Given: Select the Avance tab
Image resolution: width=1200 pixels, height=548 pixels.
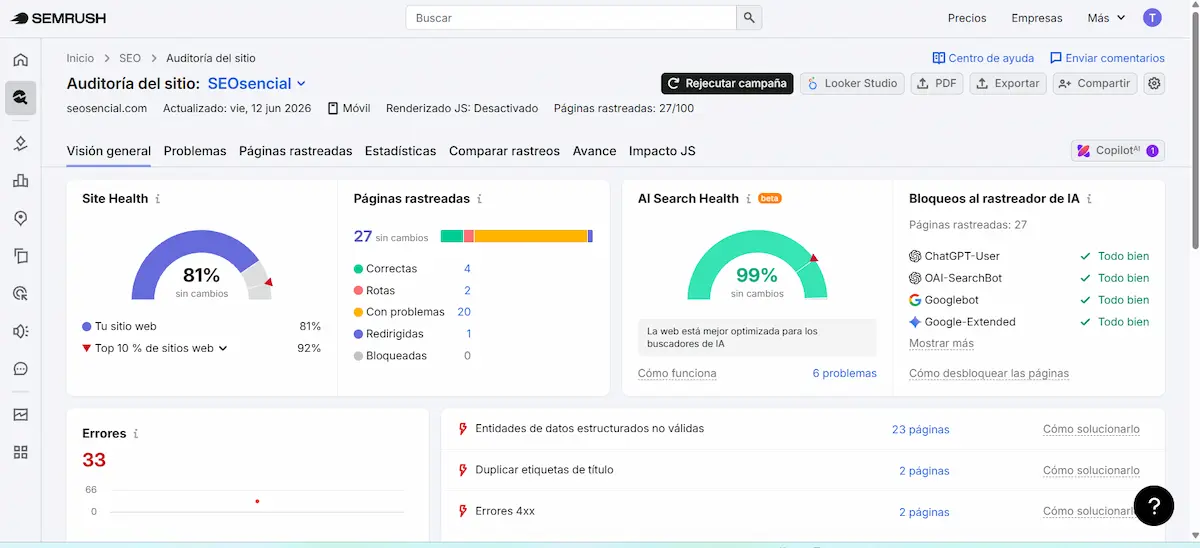Looking at the screenshot, I should [594, 151].
